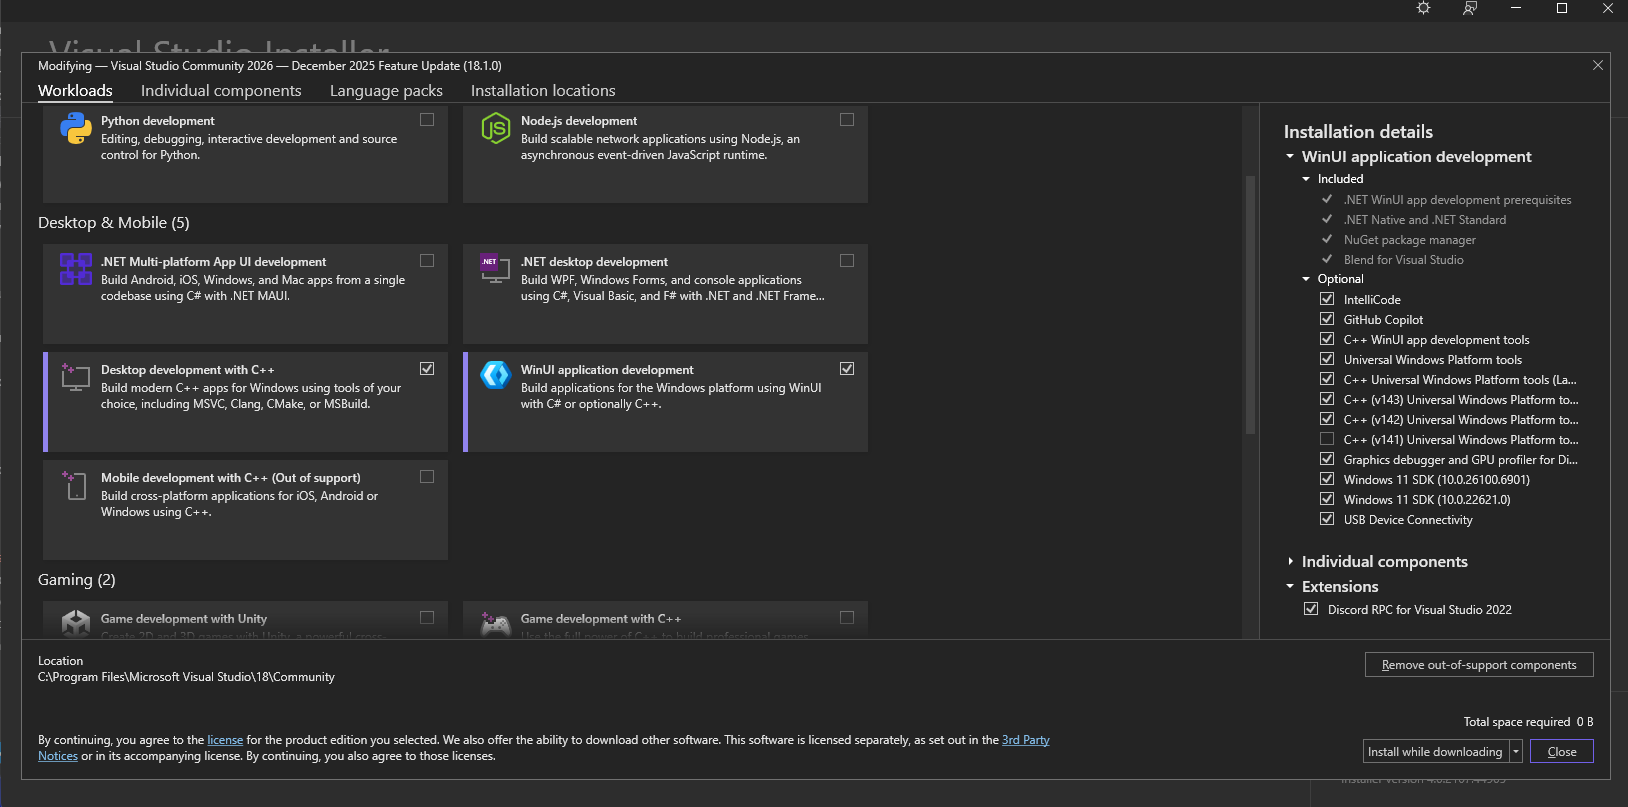The width and height of the screenshot is (1628, 807).
Task: Uncheck Windows 11 SDK (10.0.26100.6901)
Action: click(x=1327, y=479)
